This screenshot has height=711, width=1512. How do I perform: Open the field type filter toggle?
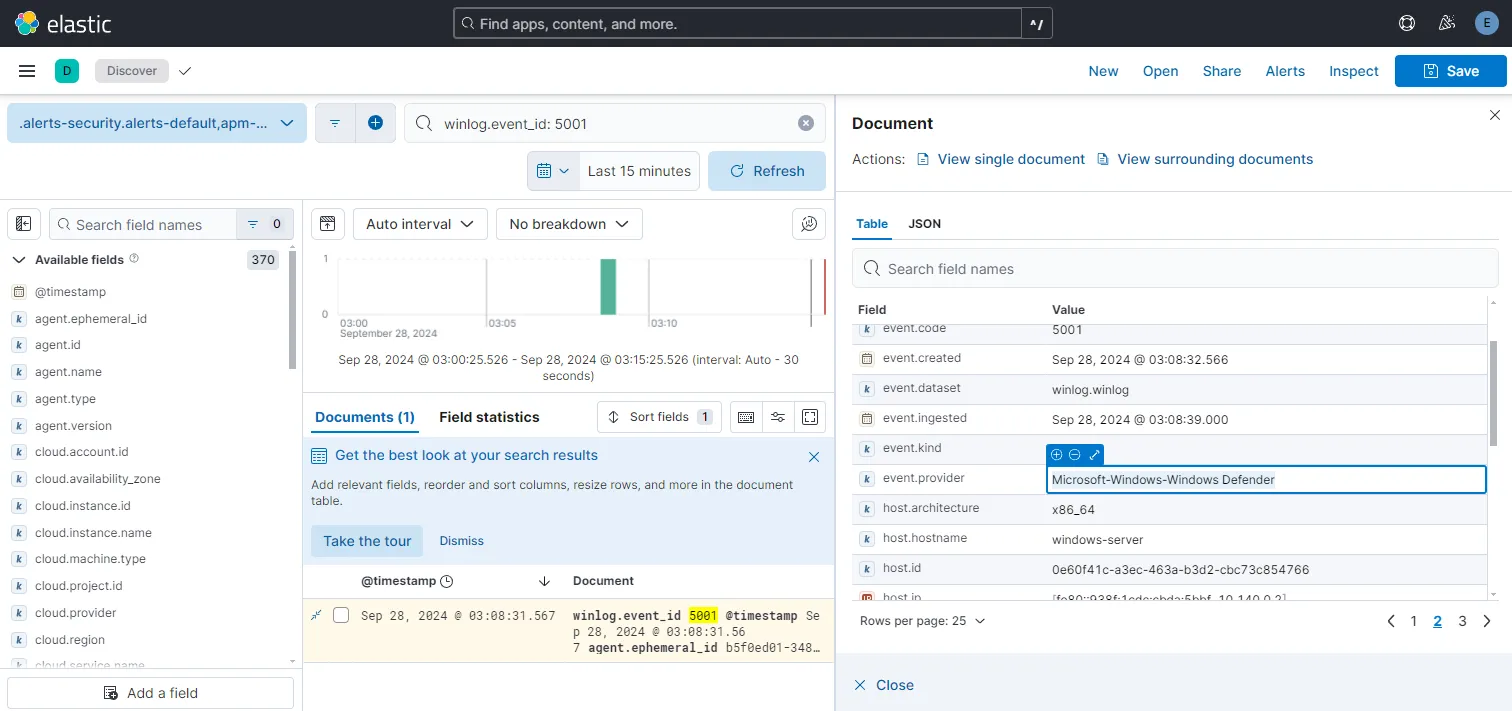coord(263,224)
